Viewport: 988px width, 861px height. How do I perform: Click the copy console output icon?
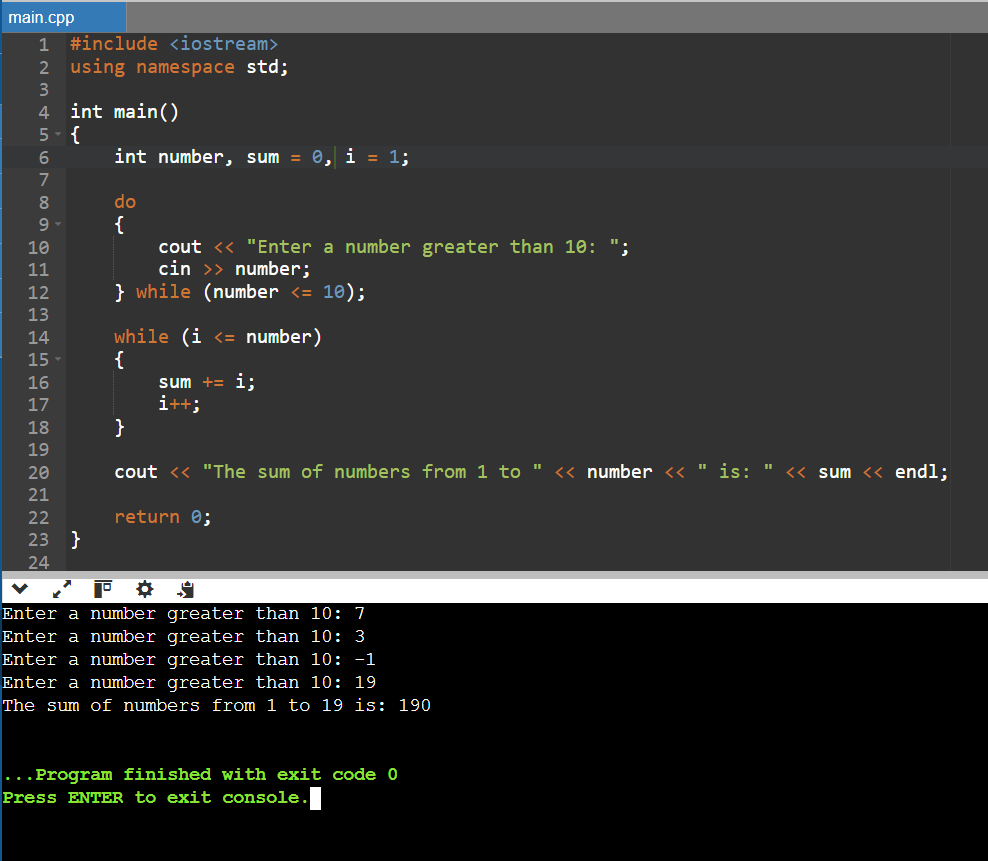coord(186,589)
